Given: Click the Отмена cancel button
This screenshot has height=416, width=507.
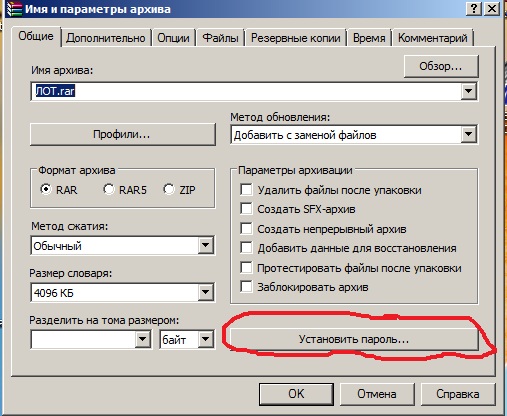Looking at the screenshot, I should click(377, 394).
